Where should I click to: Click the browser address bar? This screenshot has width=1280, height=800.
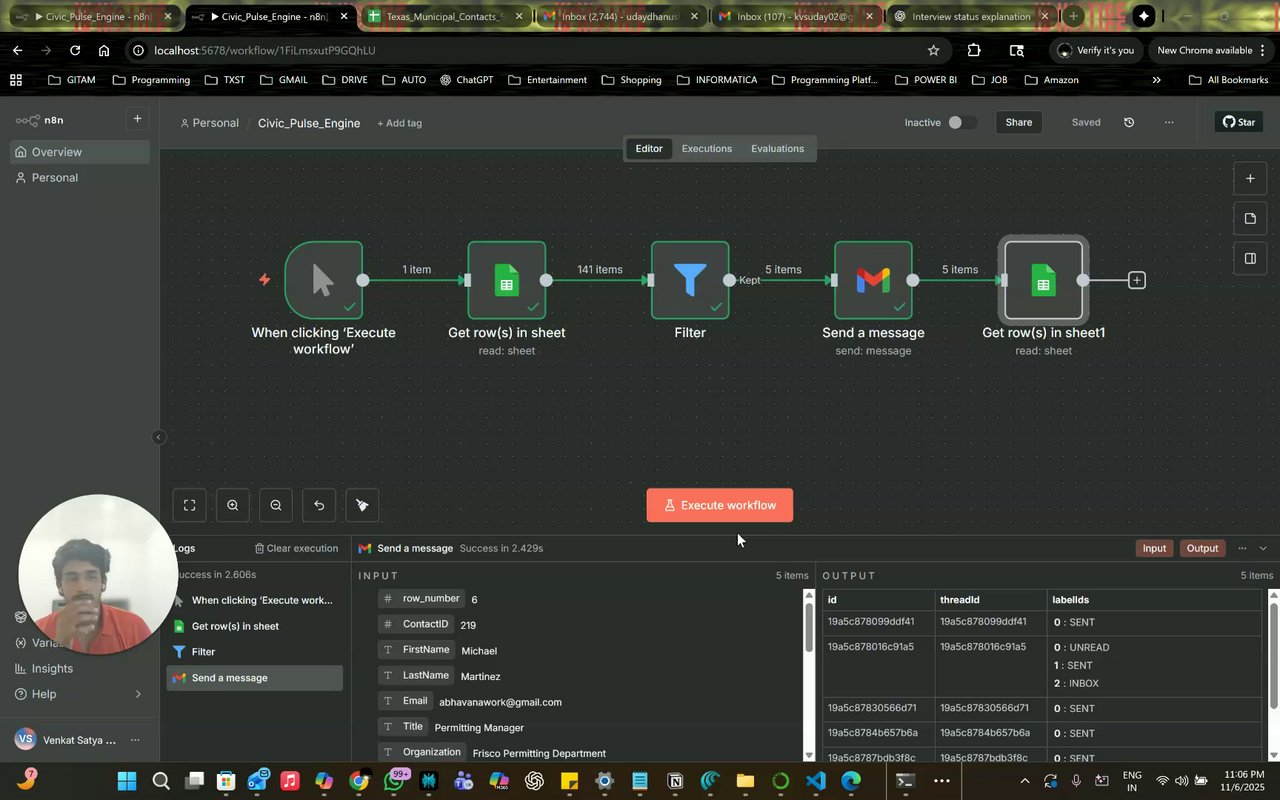click(x=530, y=50)
